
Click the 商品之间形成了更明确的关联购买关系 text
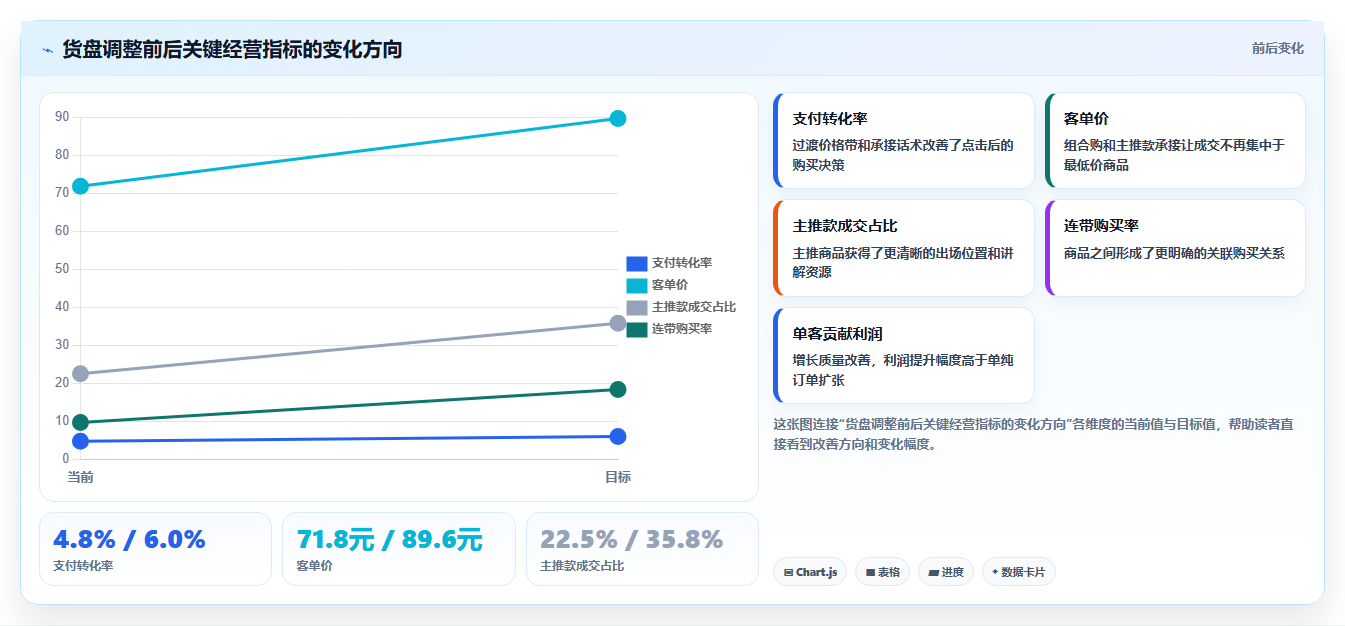coord(1174,253)
